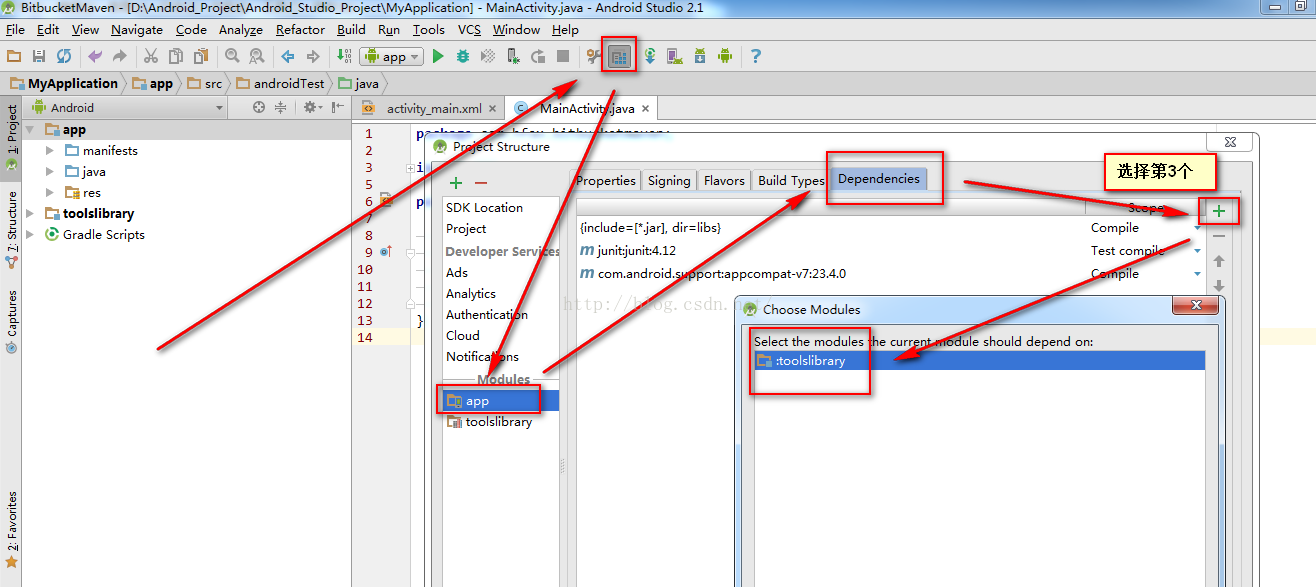Select Authentication under Developer Services

487,314
